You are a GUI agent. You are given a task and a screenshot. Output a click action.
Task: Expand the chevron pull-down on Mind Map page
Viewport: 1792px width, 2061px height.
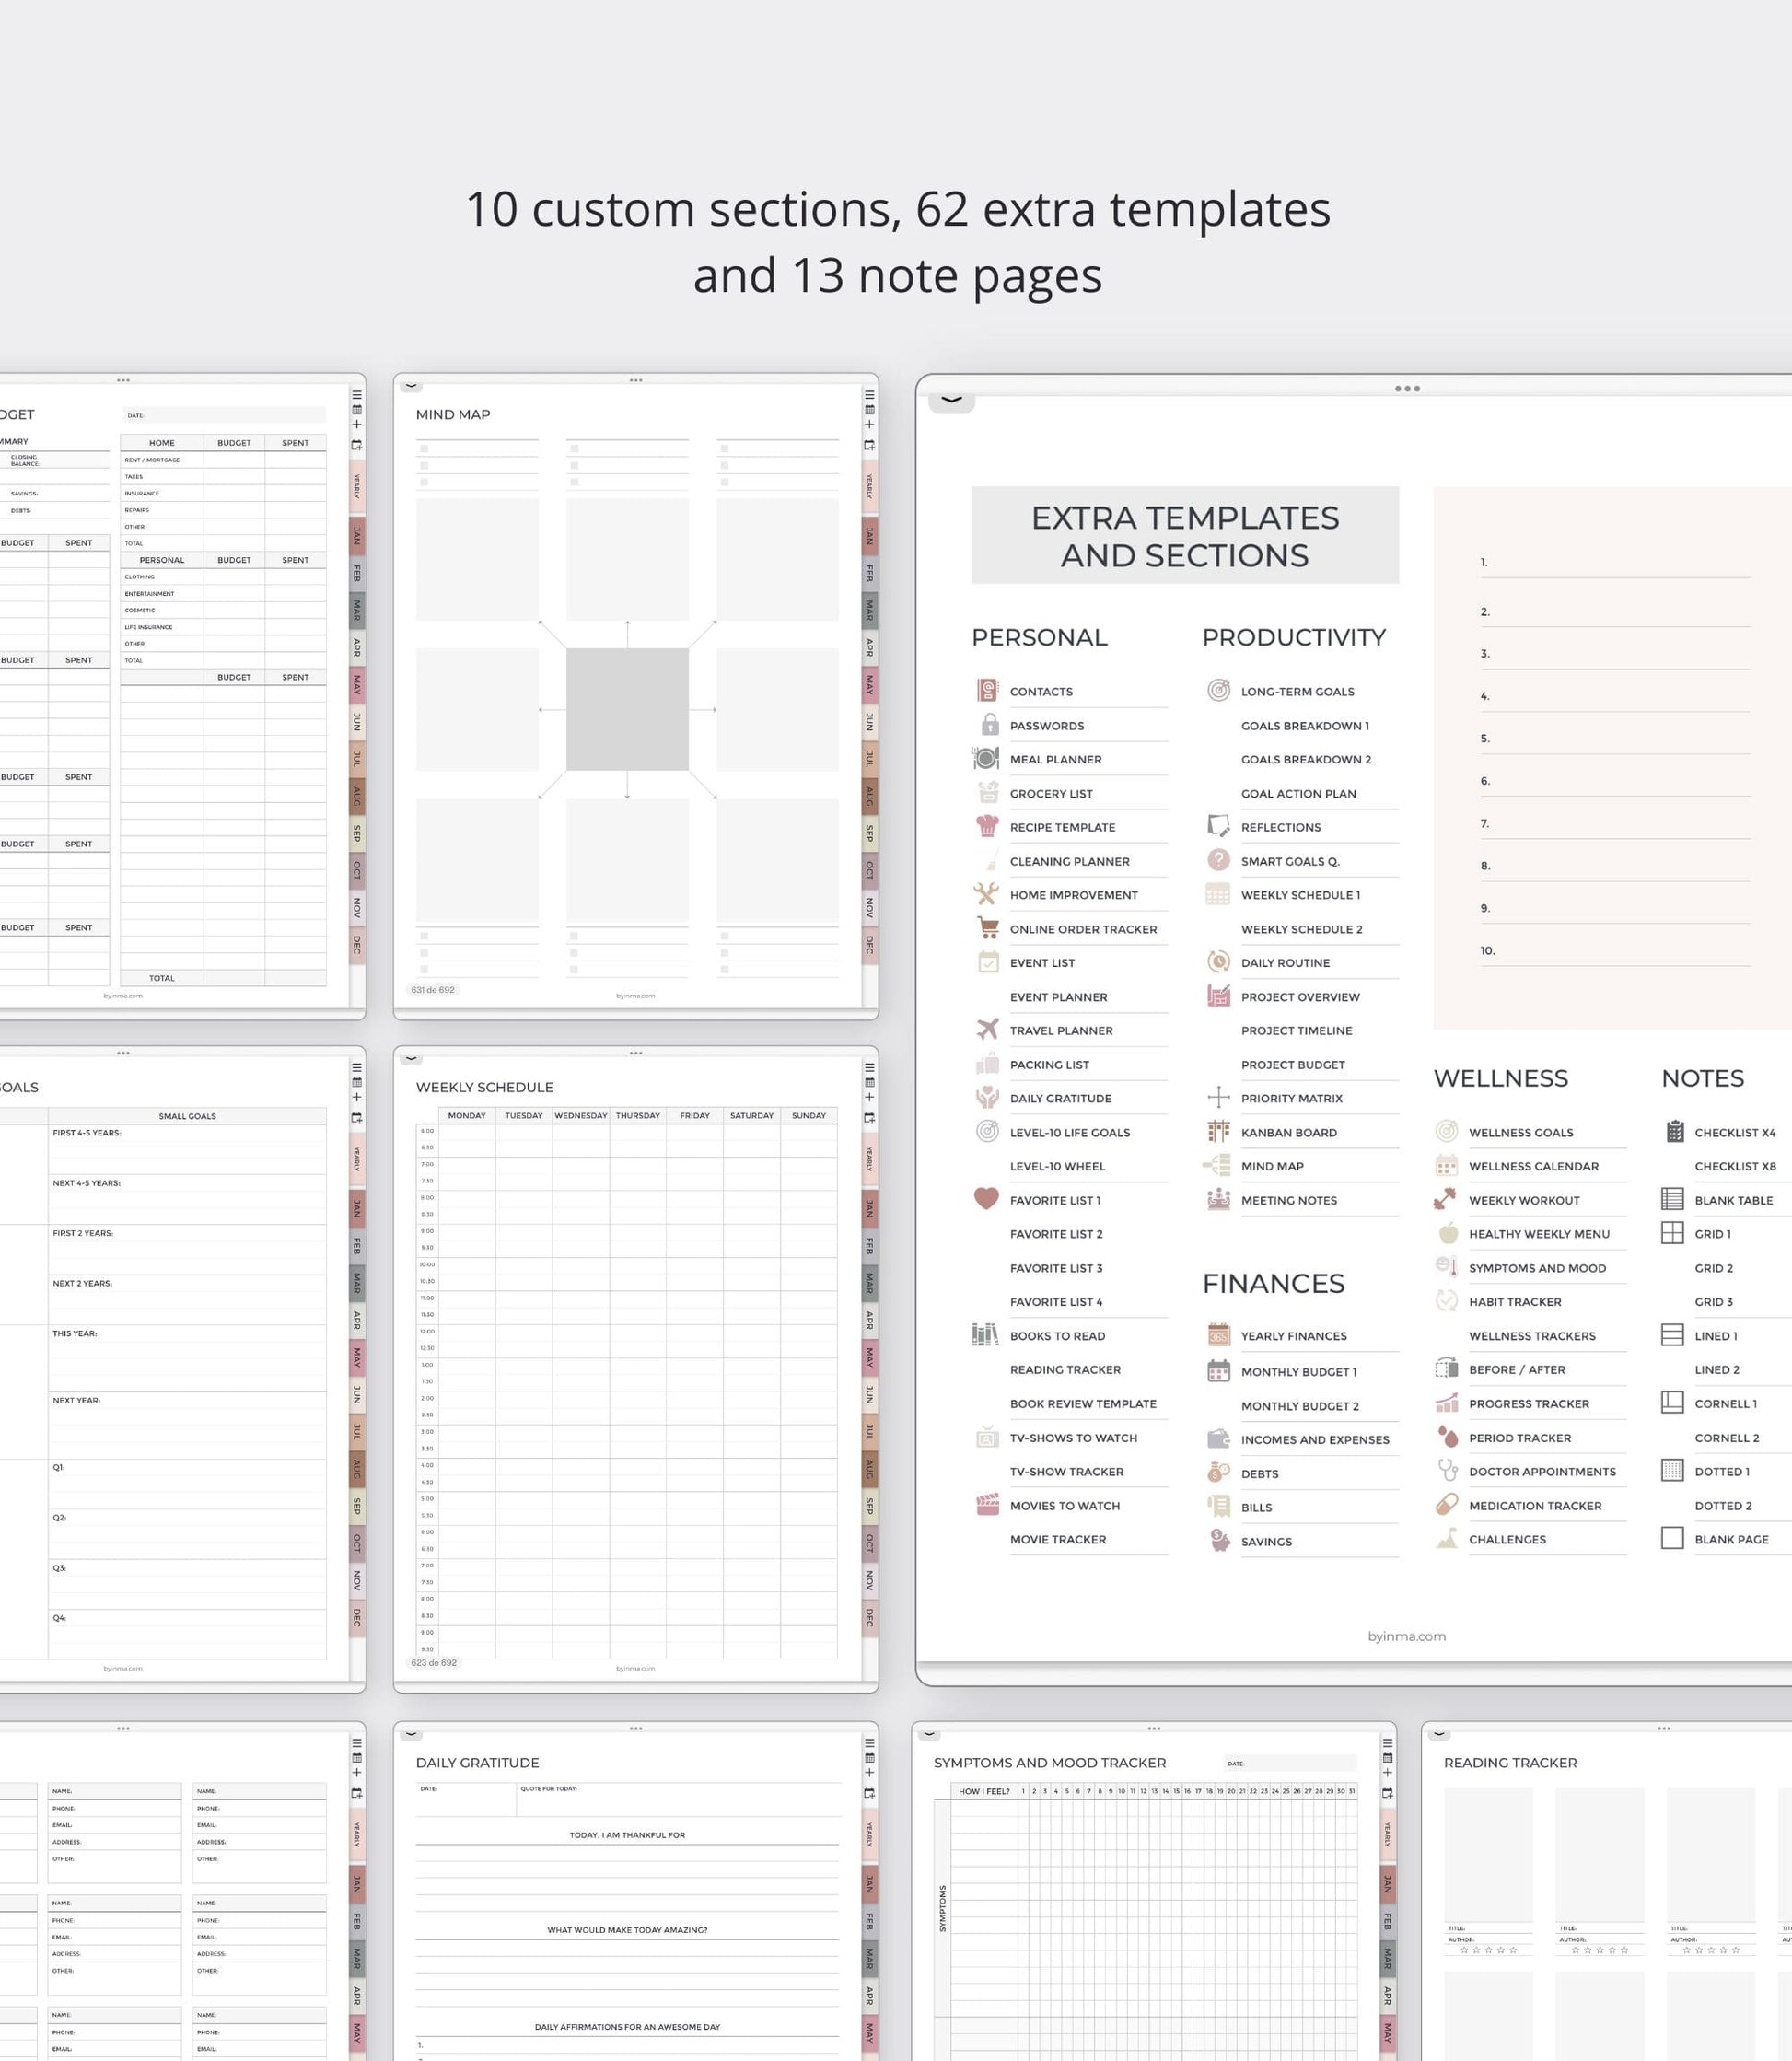tap(411, 386)
